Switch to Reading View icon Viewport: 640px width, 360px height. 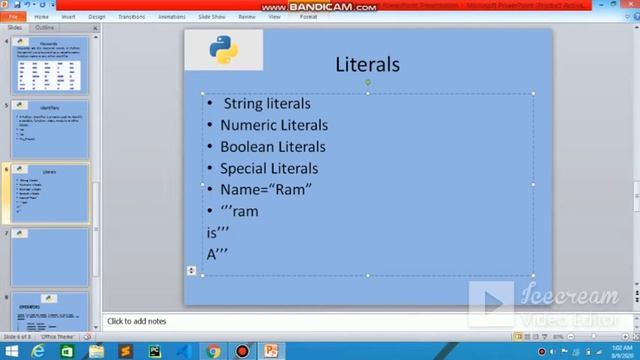[x=536, y=337]
